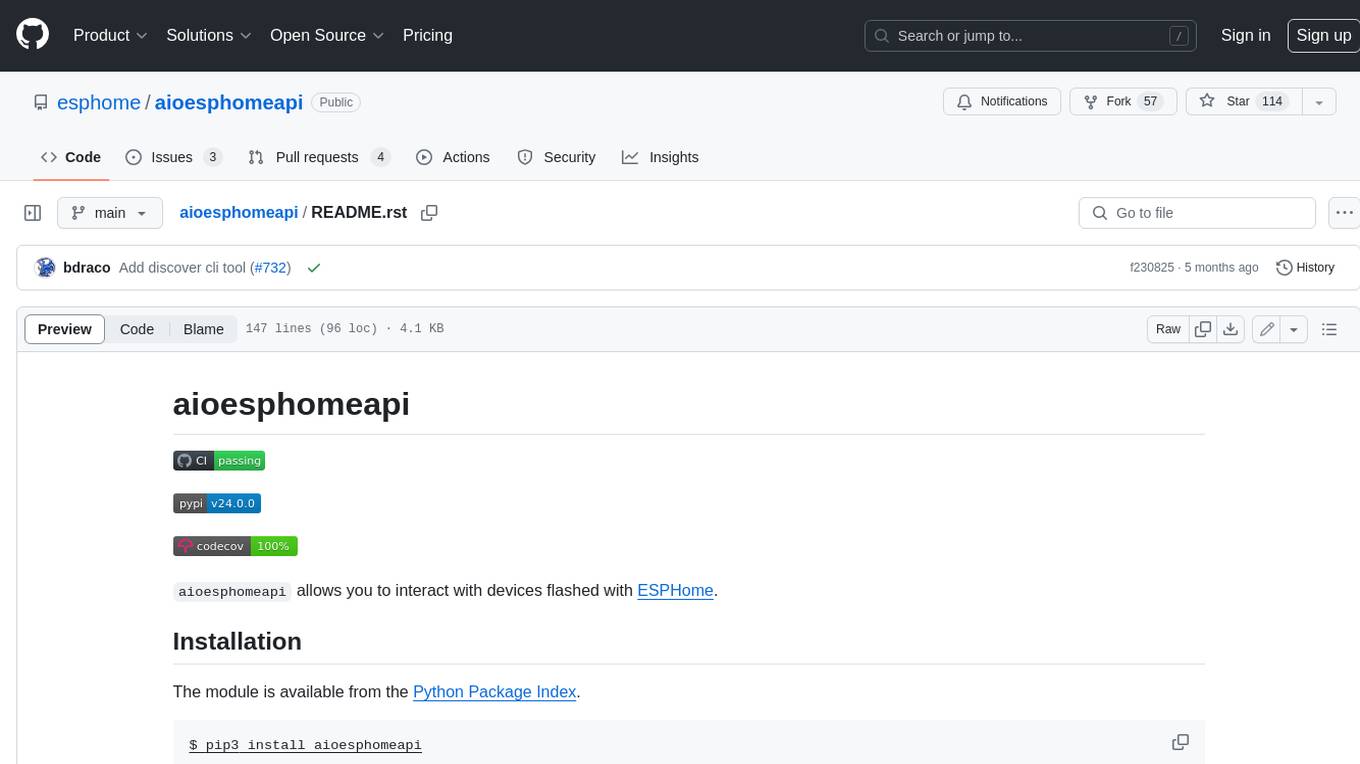The height and width of the screenshot is (764, 1360).
Task: Expand the file tree side panel
Action: [33, 213]
